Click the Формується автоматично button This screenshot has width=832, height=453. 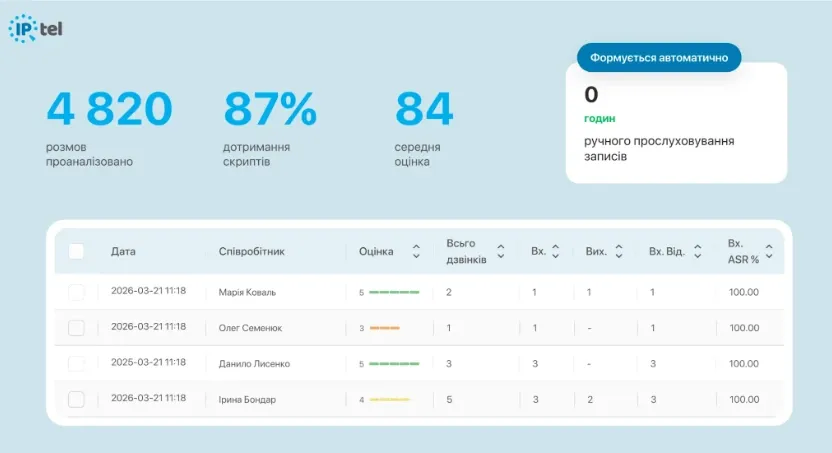tap(658, 57)
